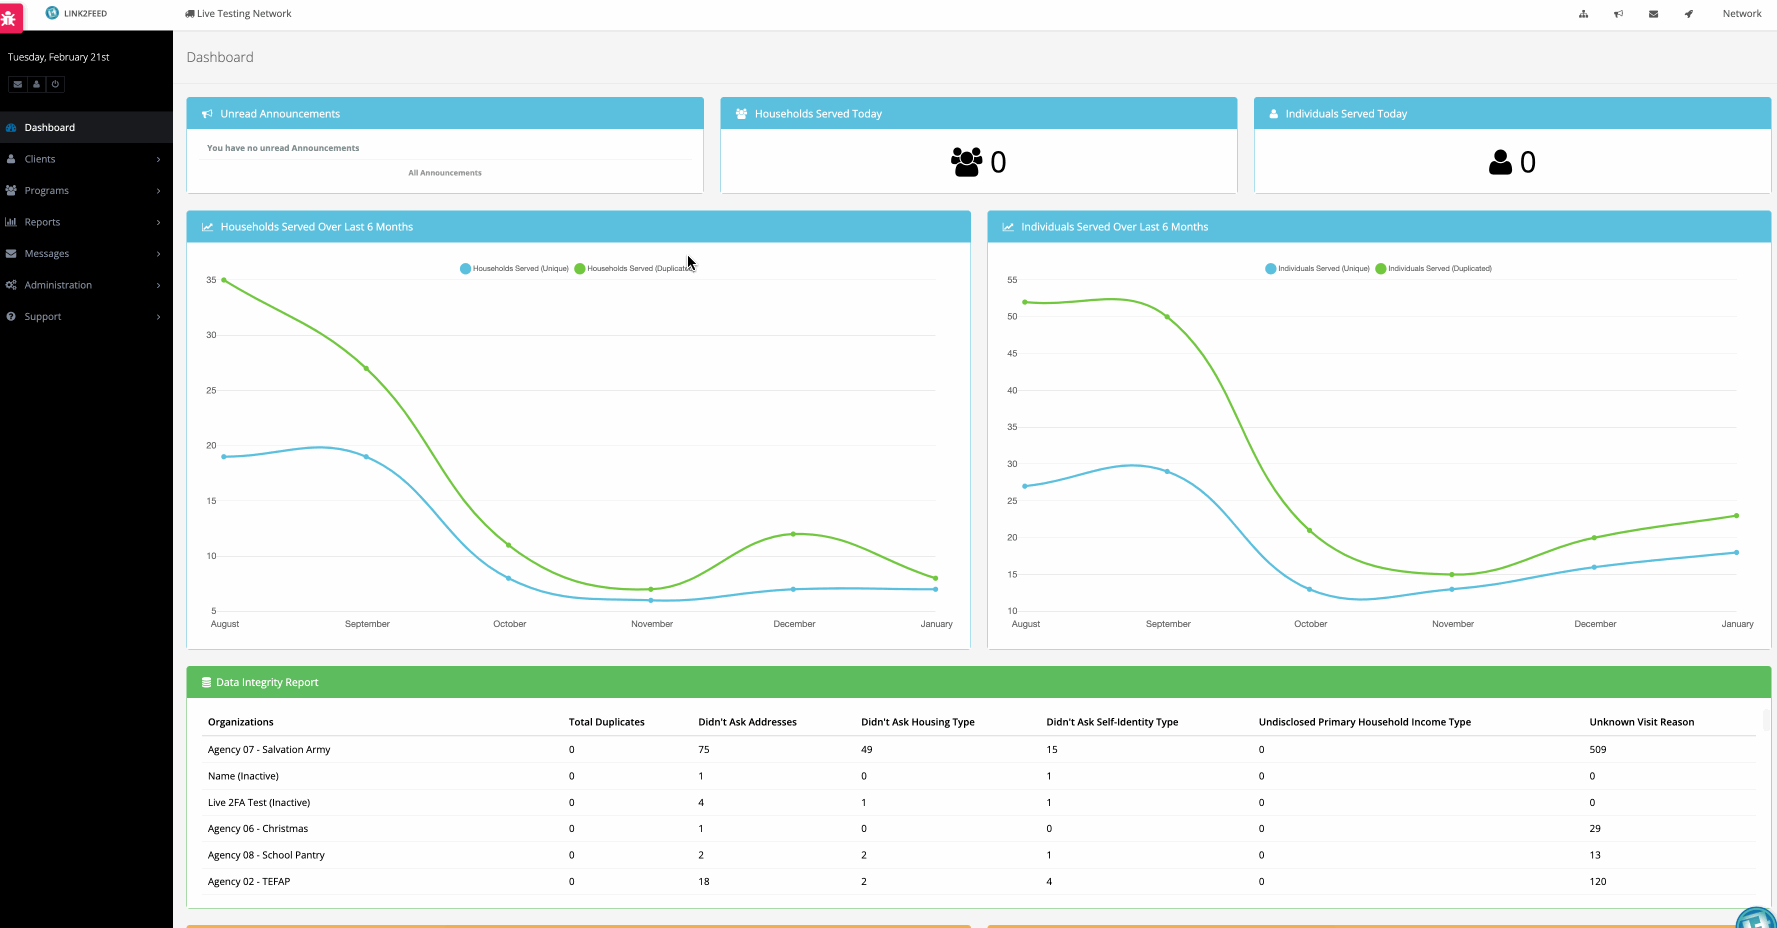Toggle Individuals Served (Unique) legend series
The width and height of the screenshot is (1777, 928).
pos(1317,268)
